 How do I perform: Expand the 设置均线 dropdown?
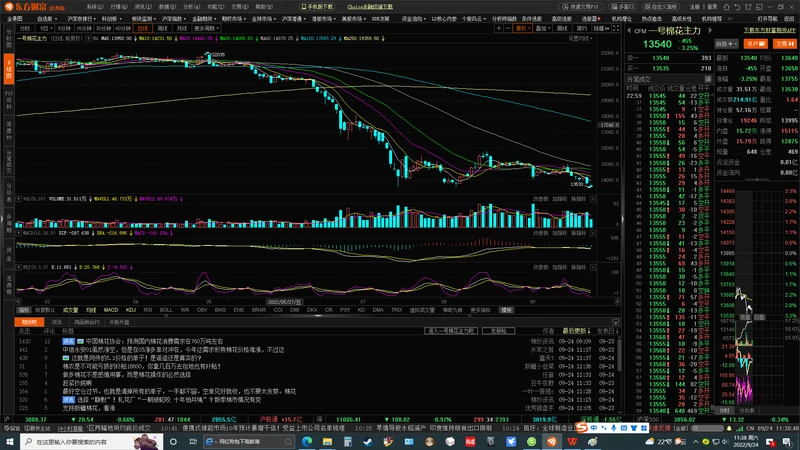581,38
